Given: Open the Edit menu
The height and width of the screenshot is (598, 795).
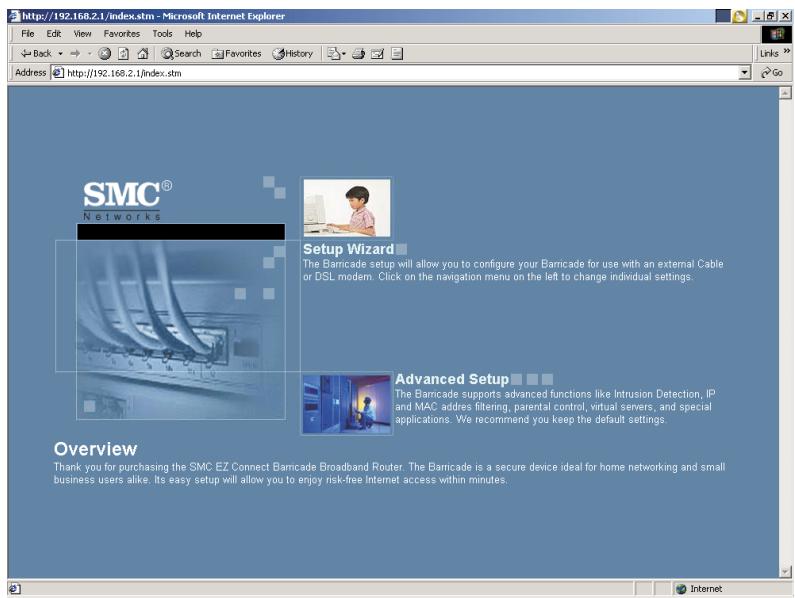Looking at the screenshot, I should click(54, 33).
